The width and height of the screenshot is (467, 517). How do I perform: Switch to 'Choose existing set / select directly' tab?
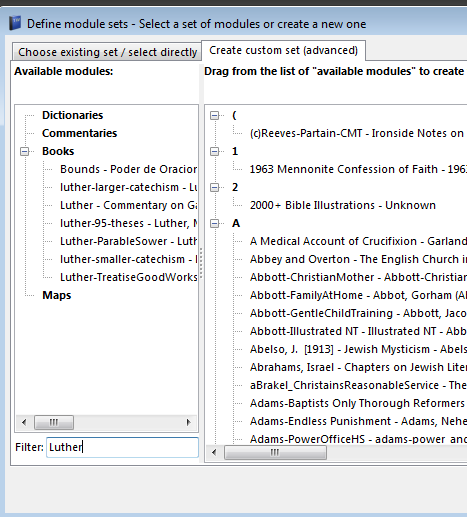(107, 52)
